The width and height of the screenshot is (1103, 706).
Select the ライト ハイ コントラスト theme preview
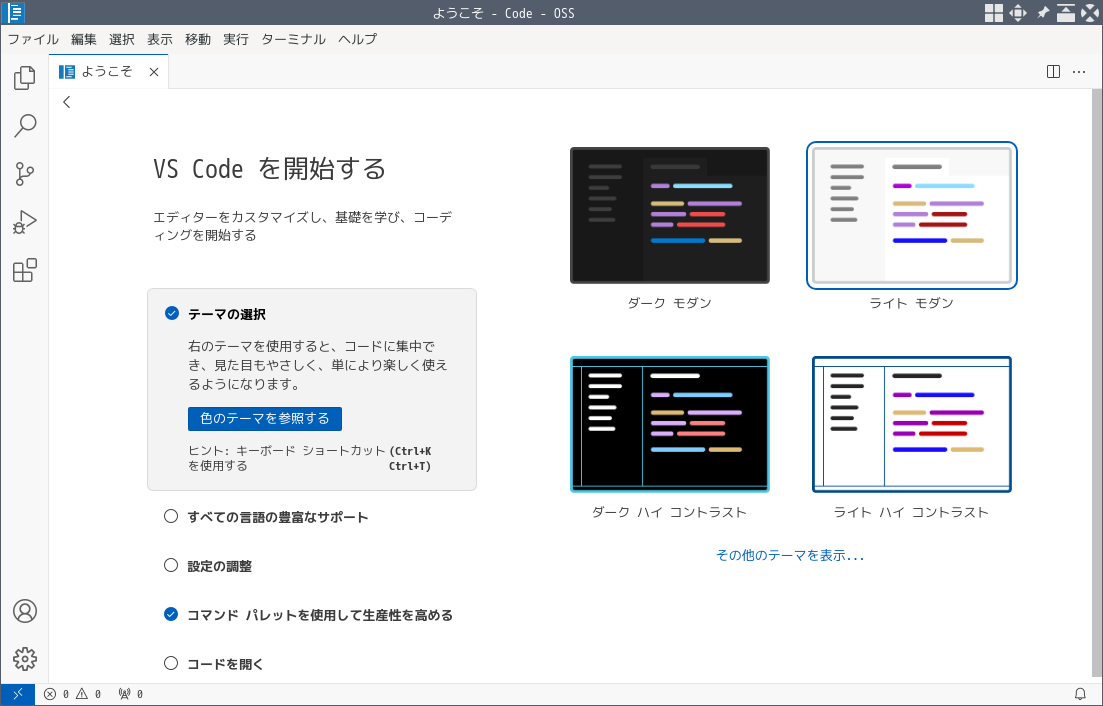point(912,424)
